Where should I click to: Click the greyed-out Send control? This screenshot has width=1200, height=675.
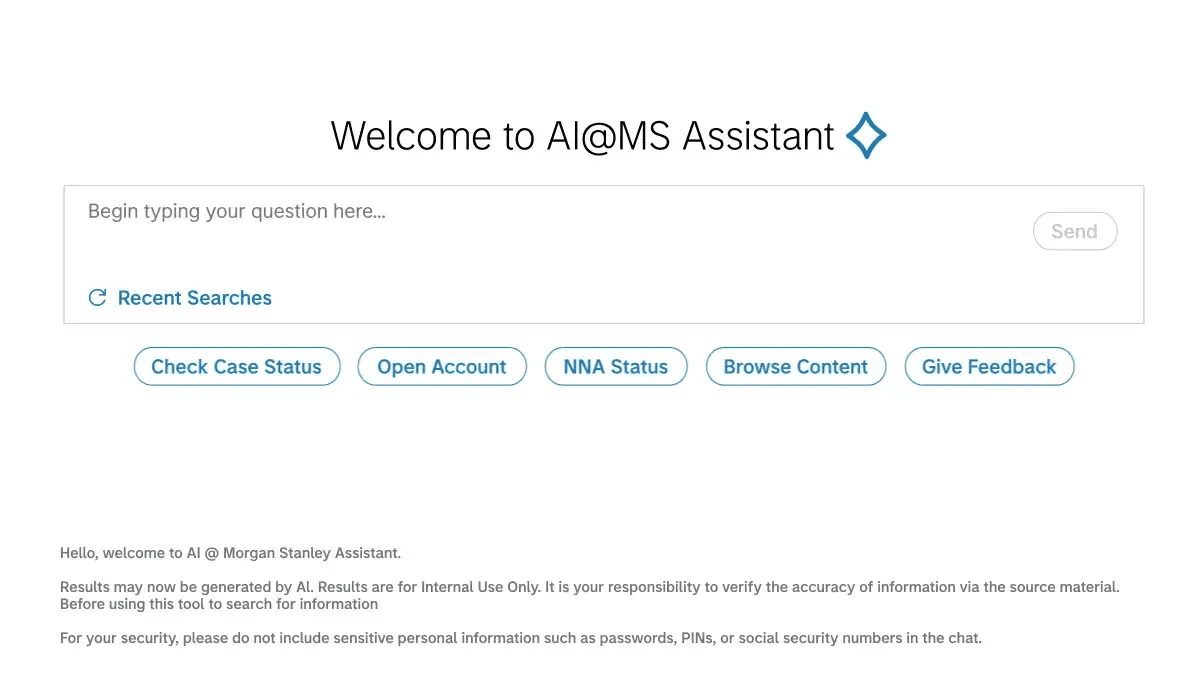(1075, 231)
